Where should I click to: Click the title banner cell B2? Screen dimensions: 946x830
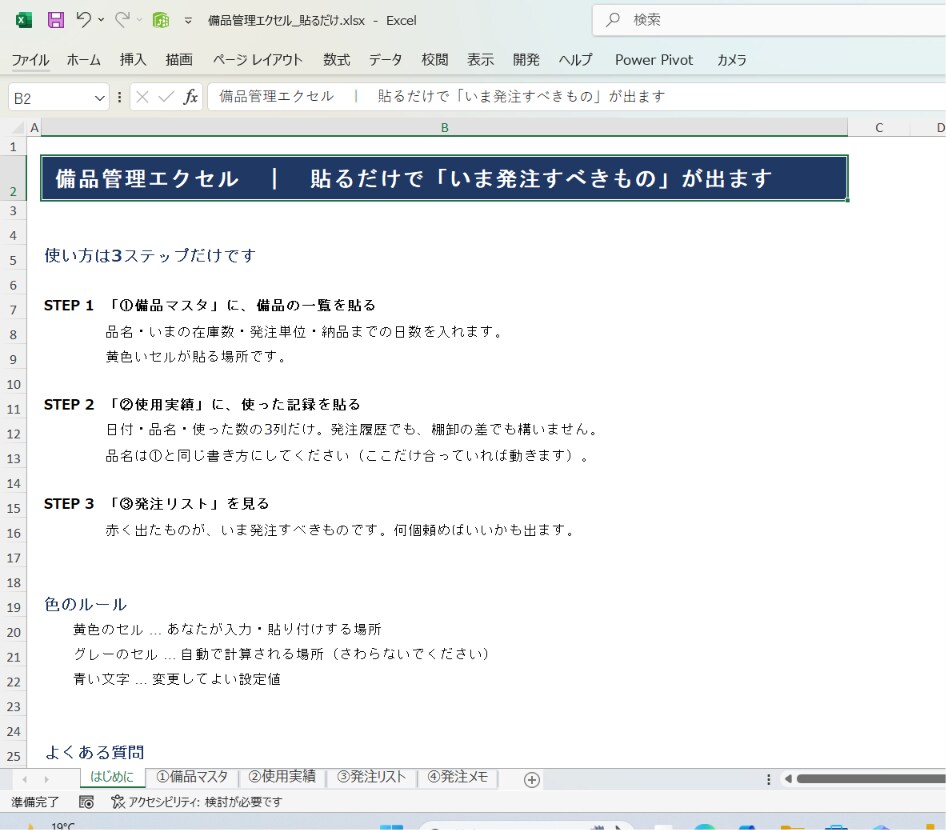tap(444, 178)
